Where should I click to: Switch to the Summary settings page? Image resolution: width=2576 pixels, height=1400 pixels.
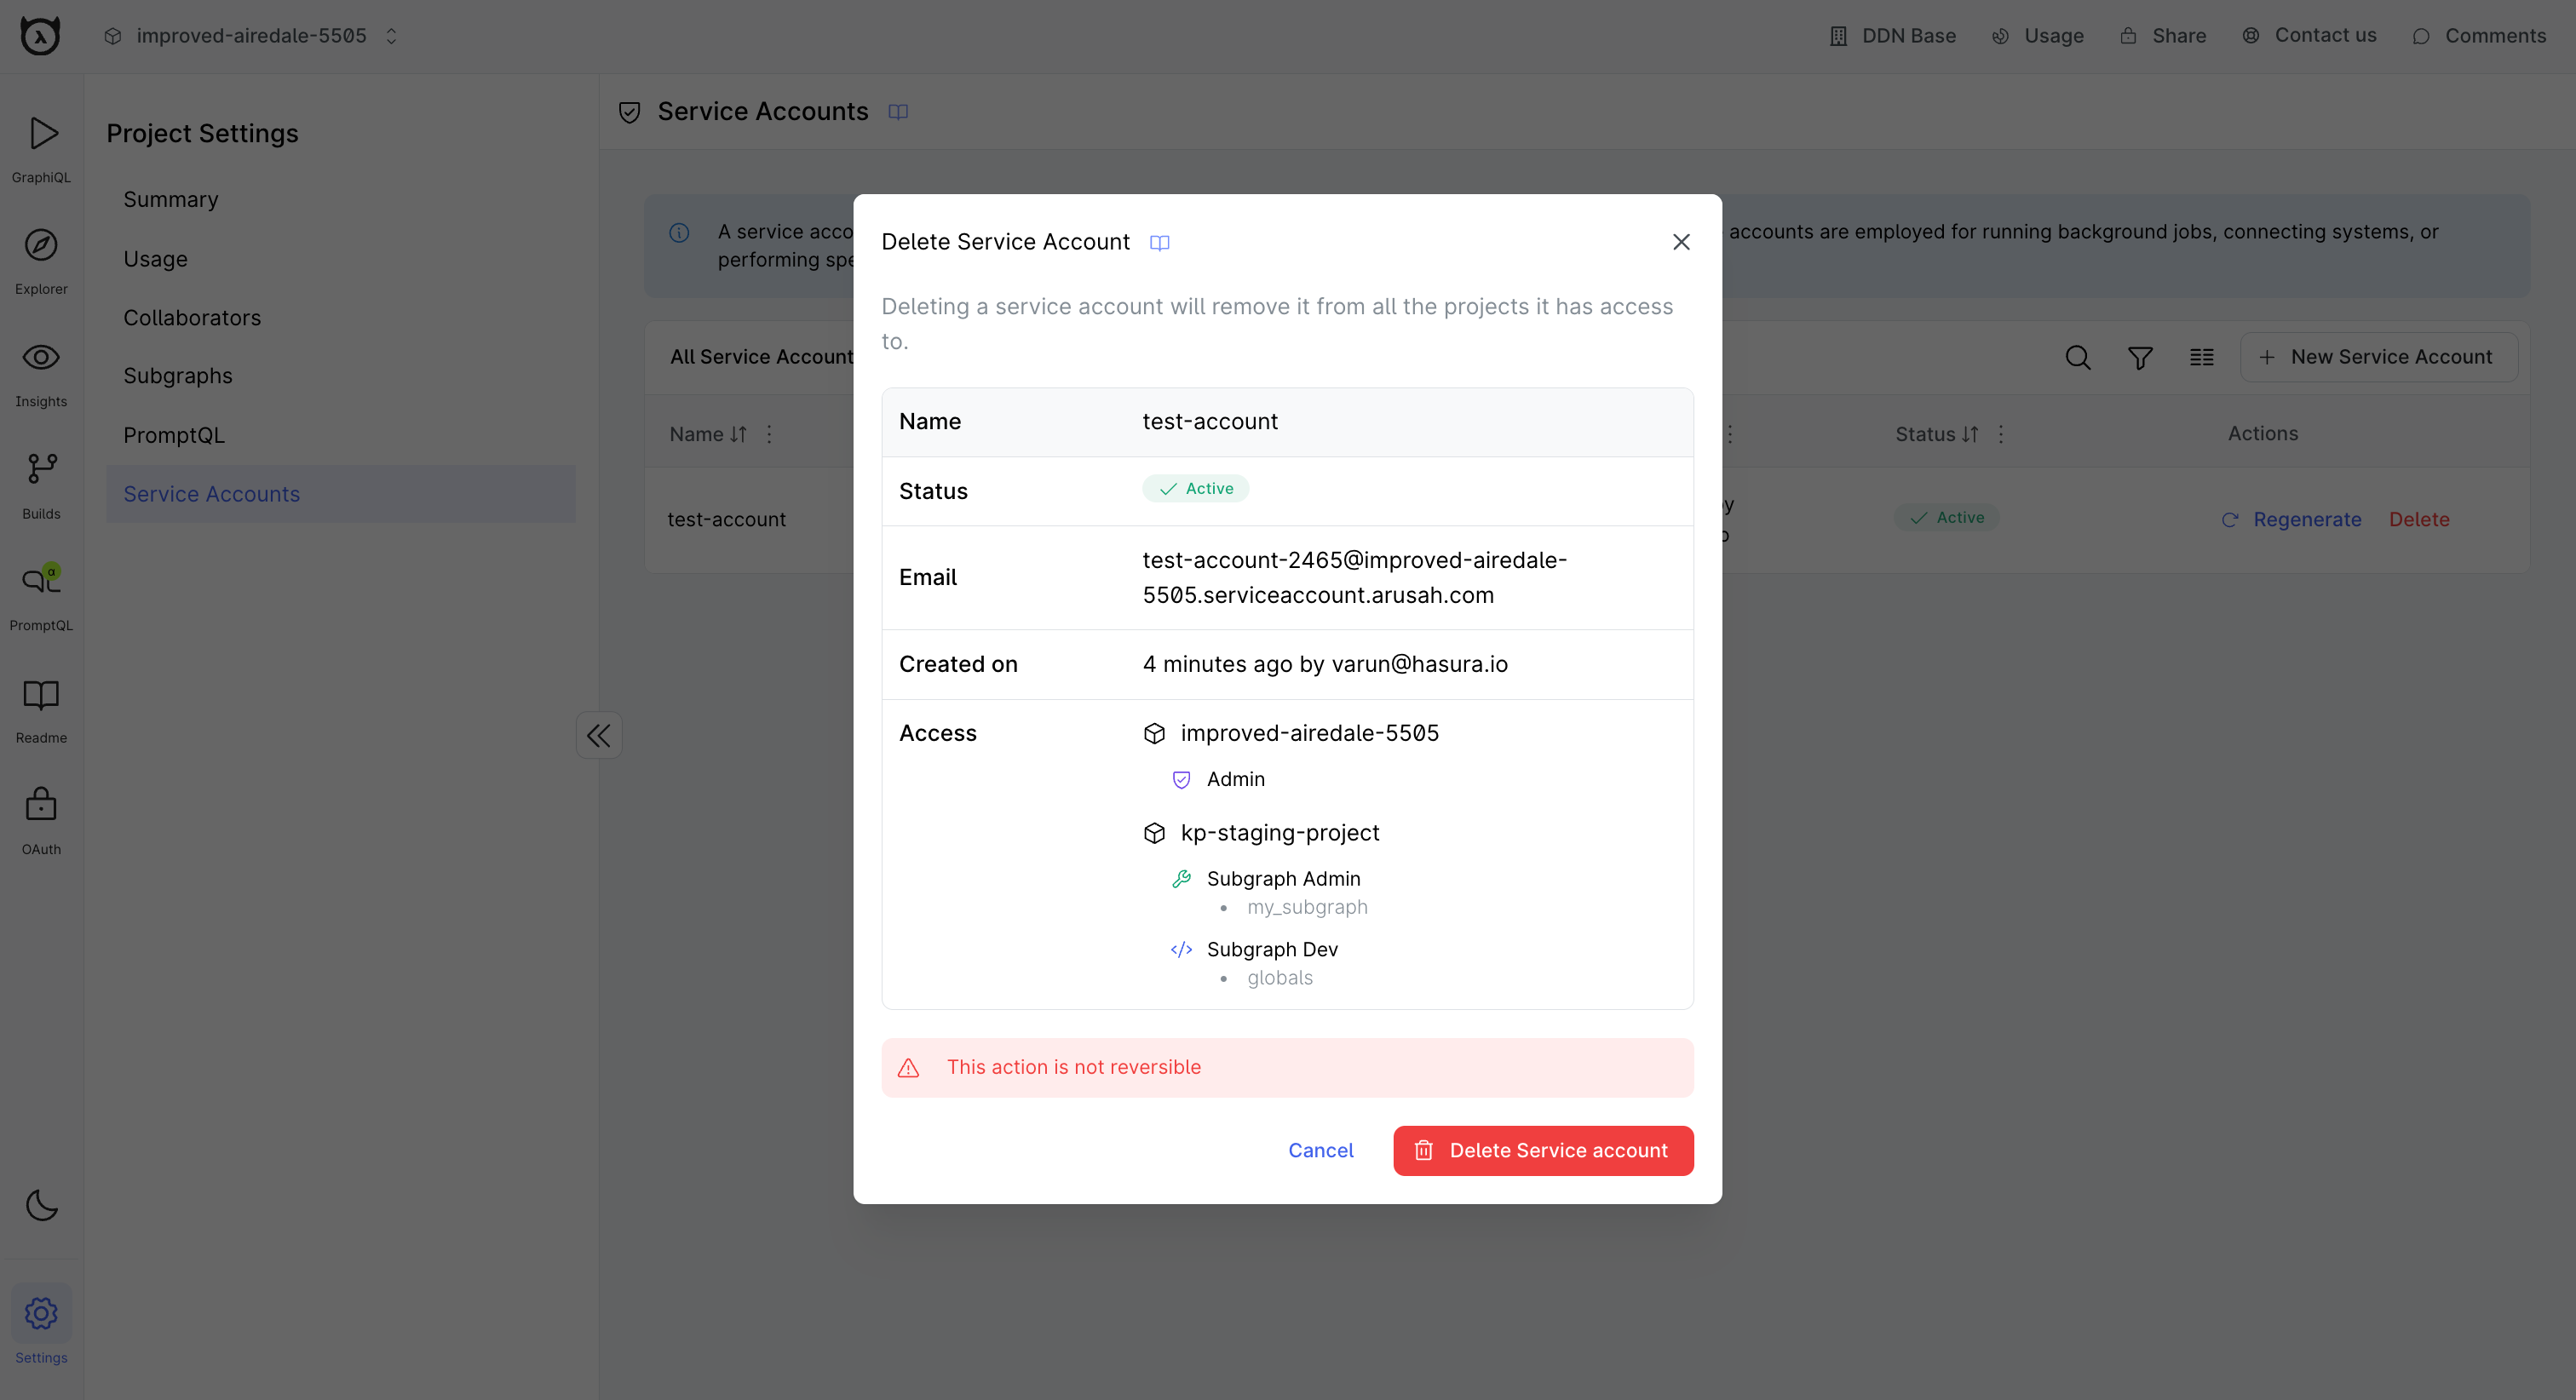[x=170, y=199]
